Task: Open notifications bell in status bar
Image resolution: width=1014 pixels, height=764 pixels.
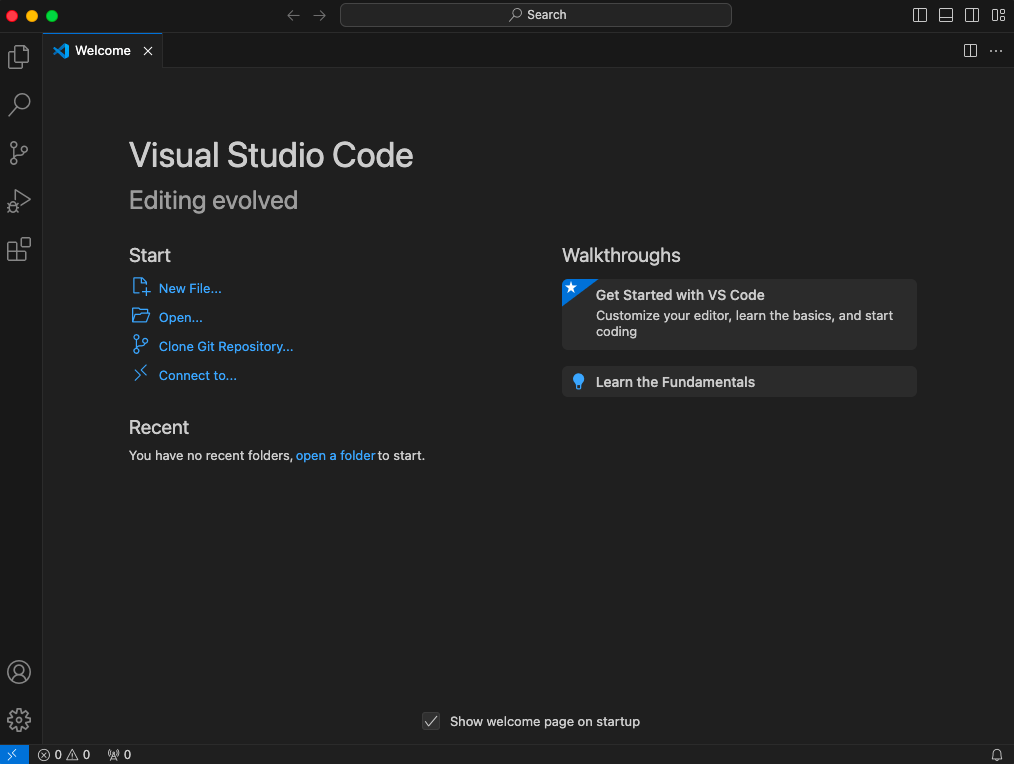Action: (x=997, y=754)
